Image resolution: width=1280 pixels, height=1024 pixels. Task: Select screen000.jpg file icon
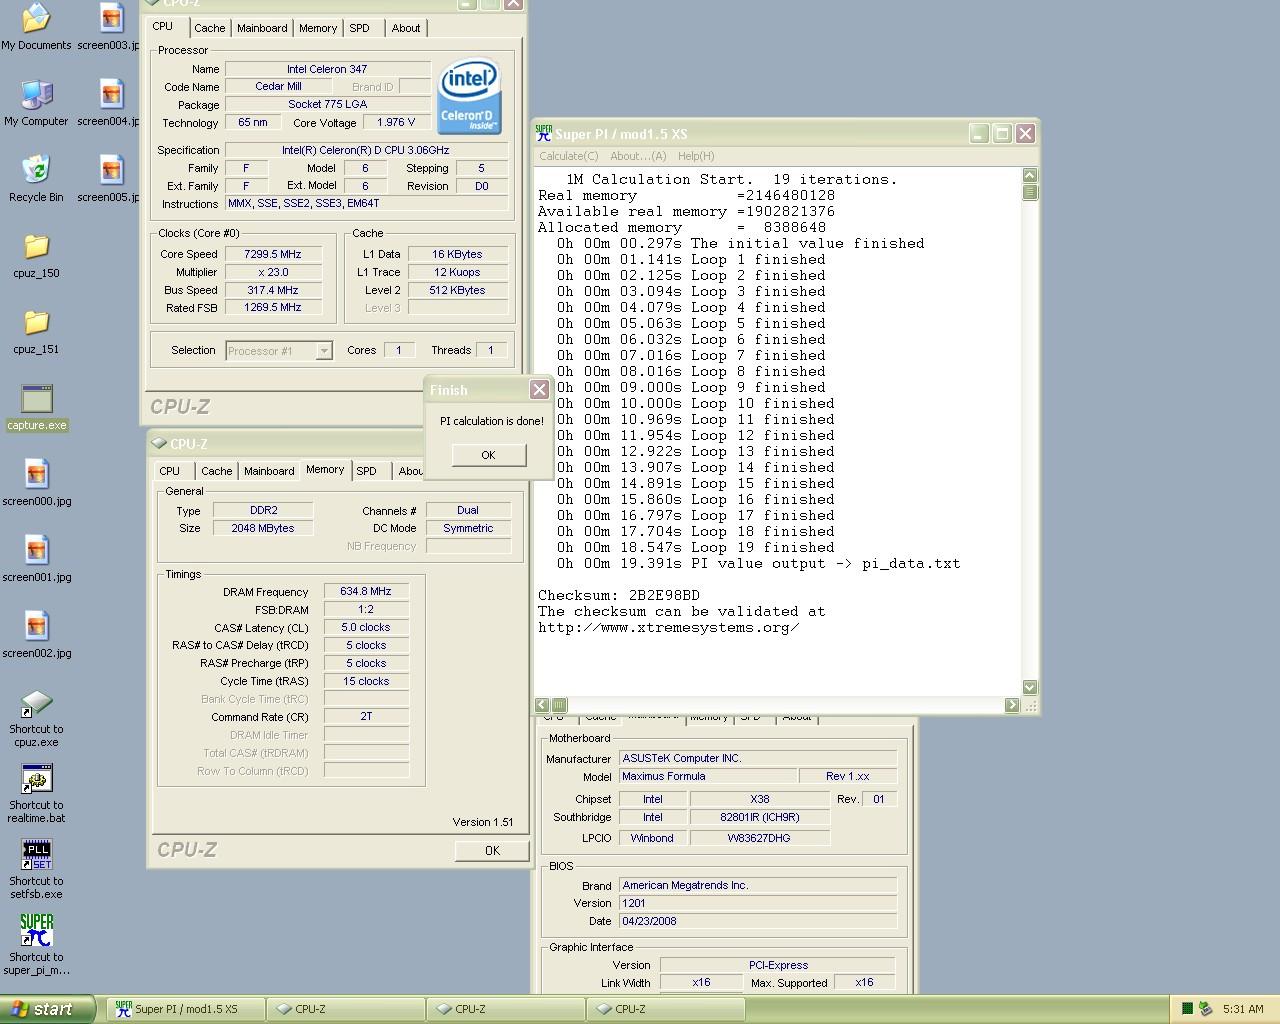36,483
